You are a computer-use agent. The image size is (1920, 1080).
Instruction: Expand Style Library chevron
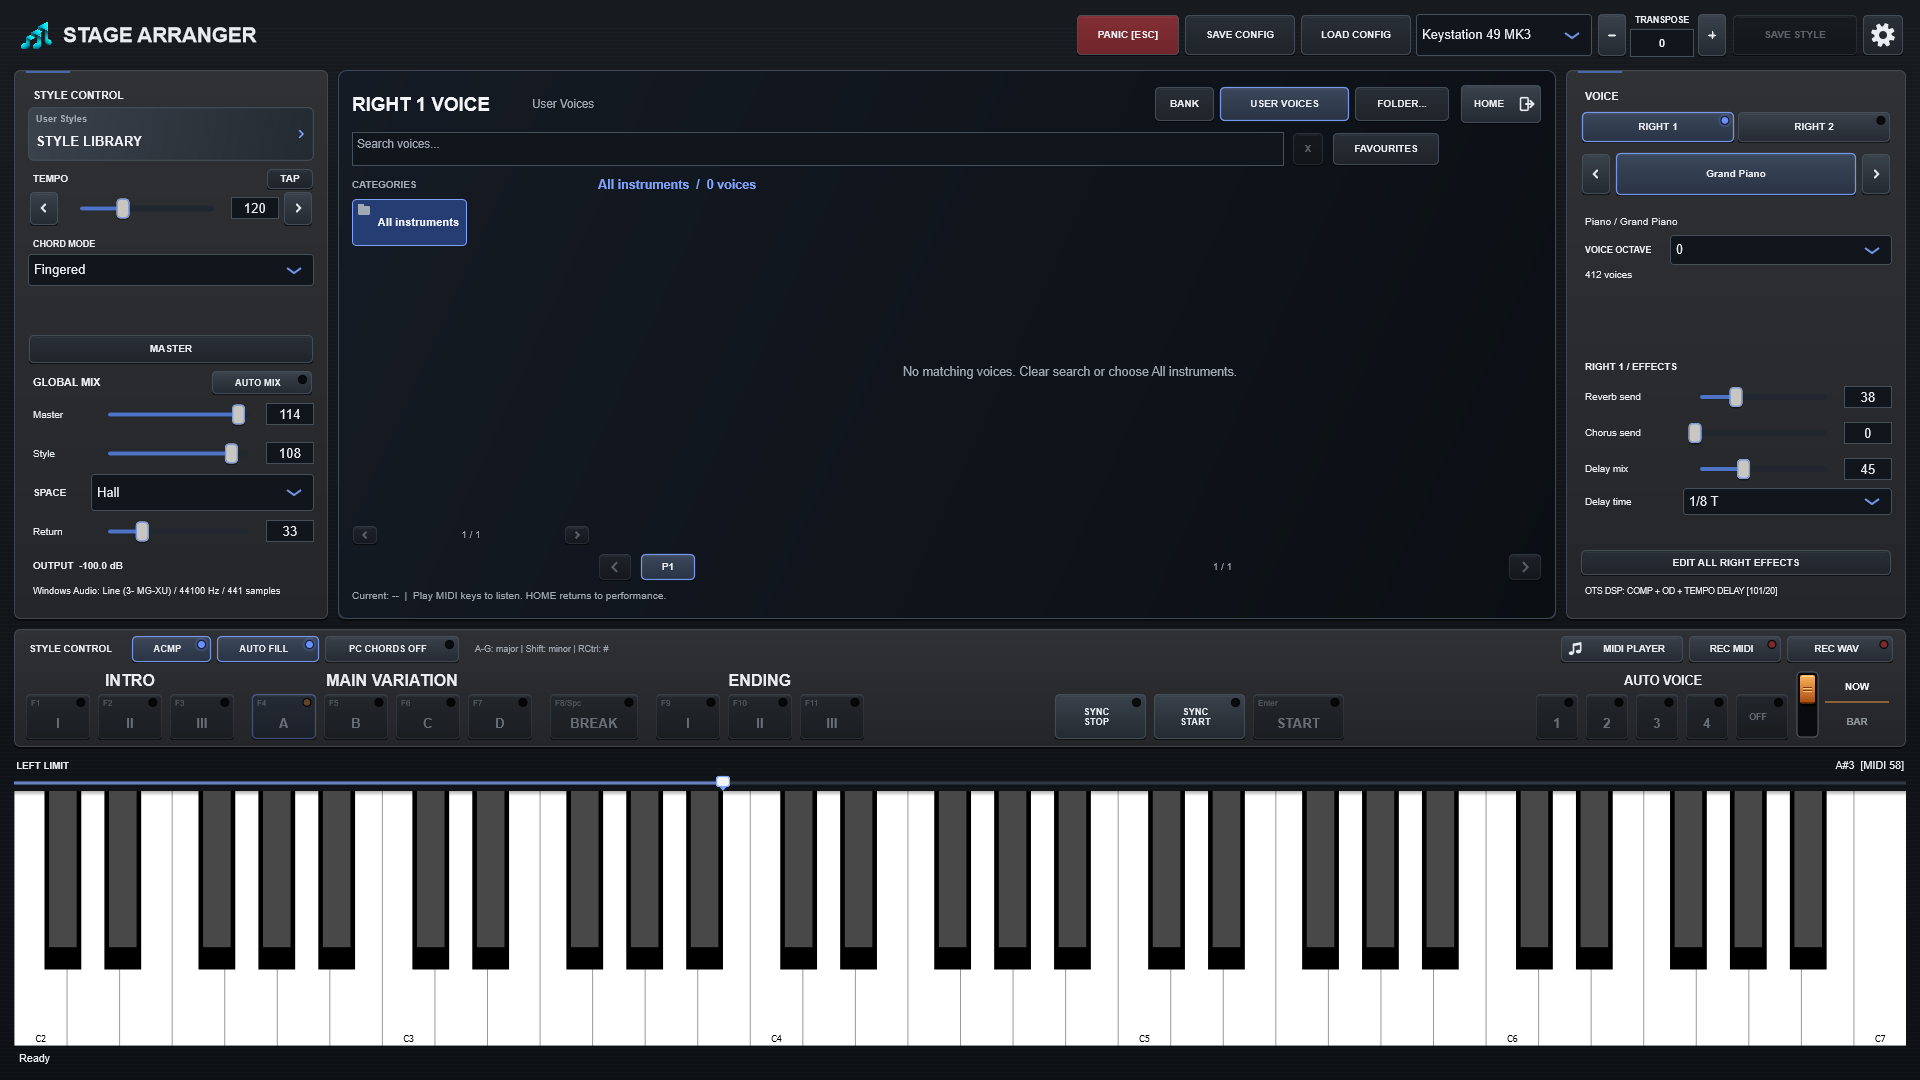coord(301,134)
